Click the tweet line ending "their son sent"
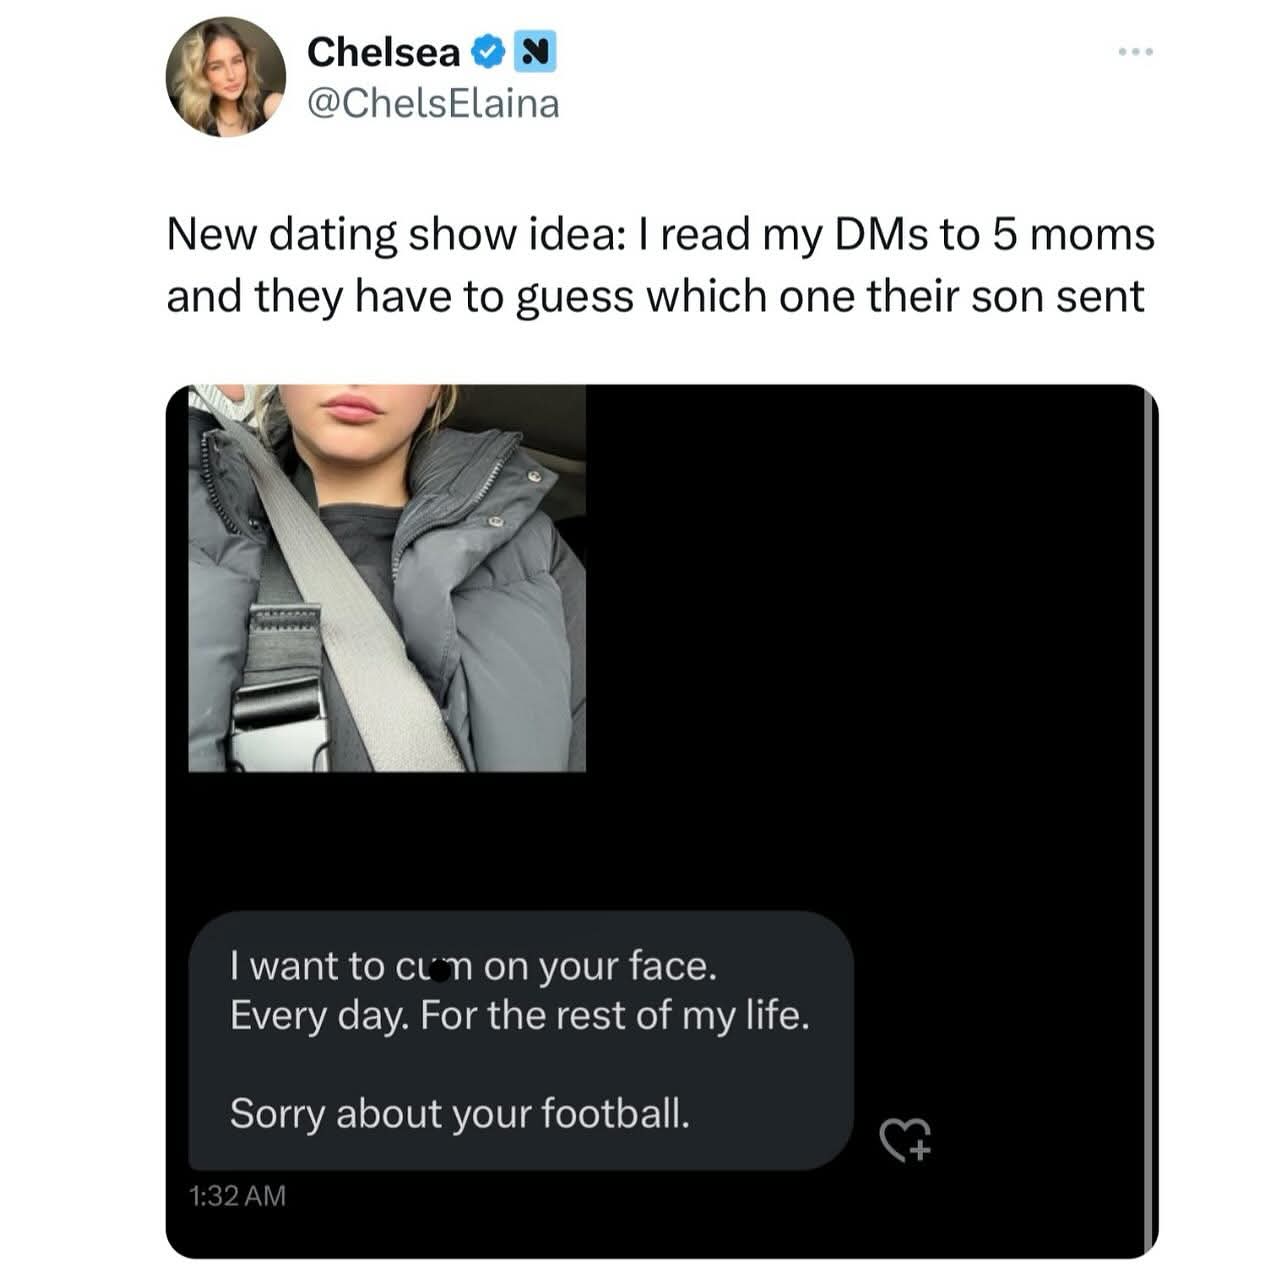 655,297
